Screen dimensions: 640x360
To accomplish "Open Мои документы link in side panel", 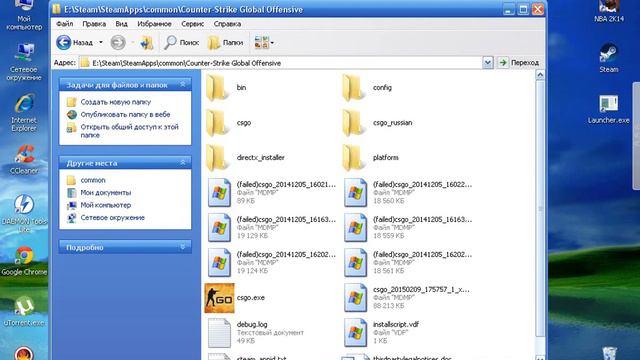I will [x=106, y=193].
